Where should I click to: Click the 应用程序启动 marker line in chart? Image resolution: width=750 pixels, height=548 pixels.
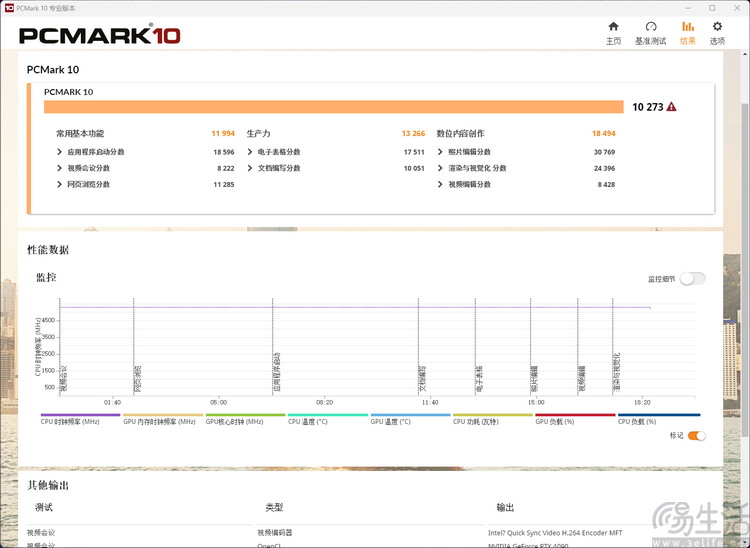pos(273,347)
